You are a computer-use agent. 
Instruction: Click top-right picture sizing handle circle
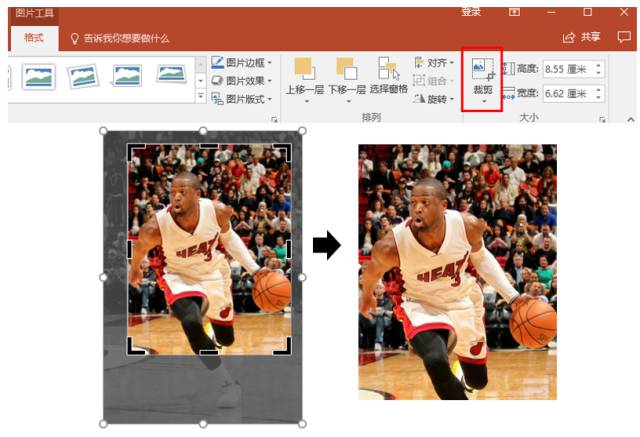[x=302, y=131]
